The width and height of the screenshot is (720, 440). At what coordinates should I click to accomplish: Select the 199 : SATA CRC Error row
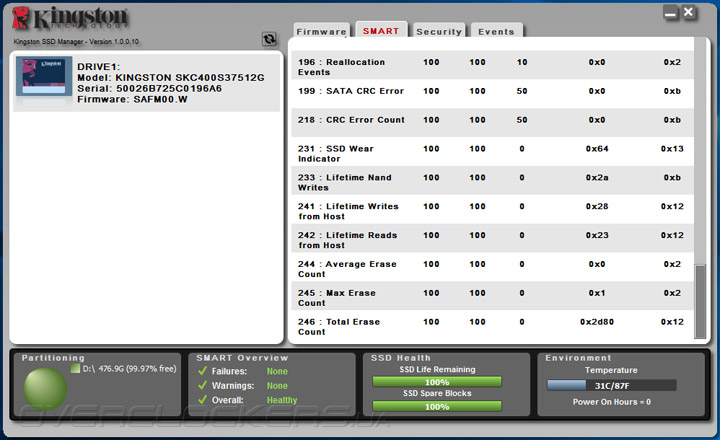pyautogui.click(x=492, y=94)
